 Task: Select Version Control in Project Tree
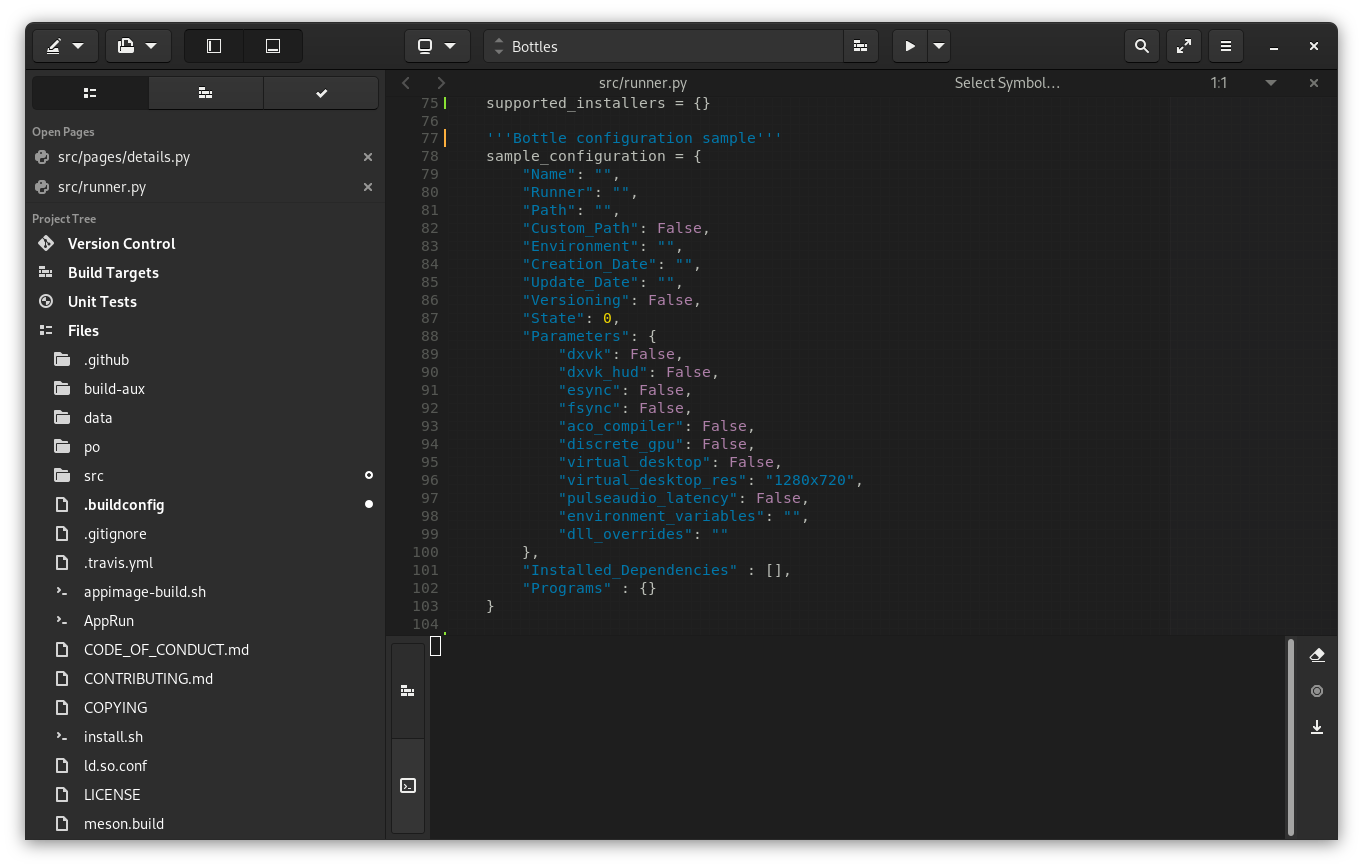click(121, 244)
